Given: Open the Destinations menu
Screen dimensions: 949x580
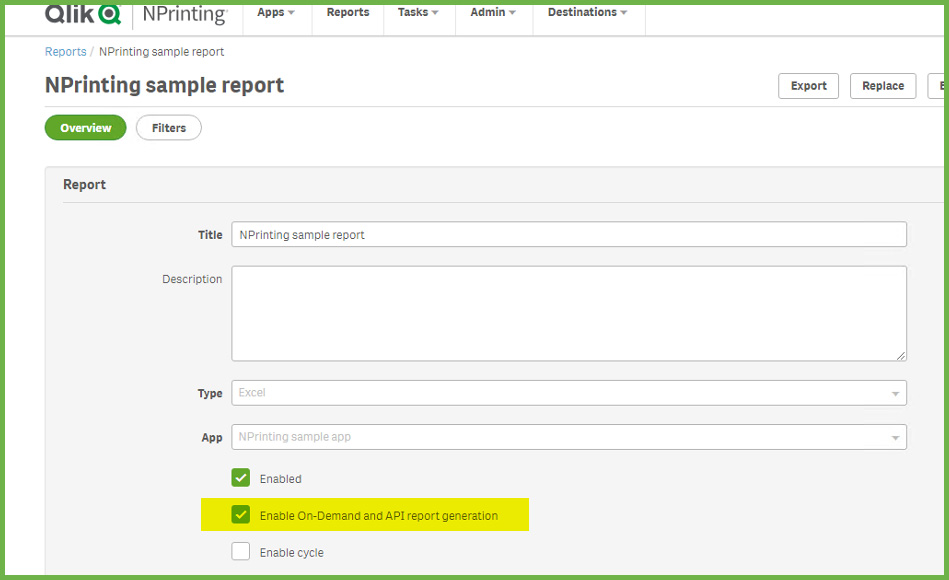Looking at the screenshot, I should (x=588, y=12).
